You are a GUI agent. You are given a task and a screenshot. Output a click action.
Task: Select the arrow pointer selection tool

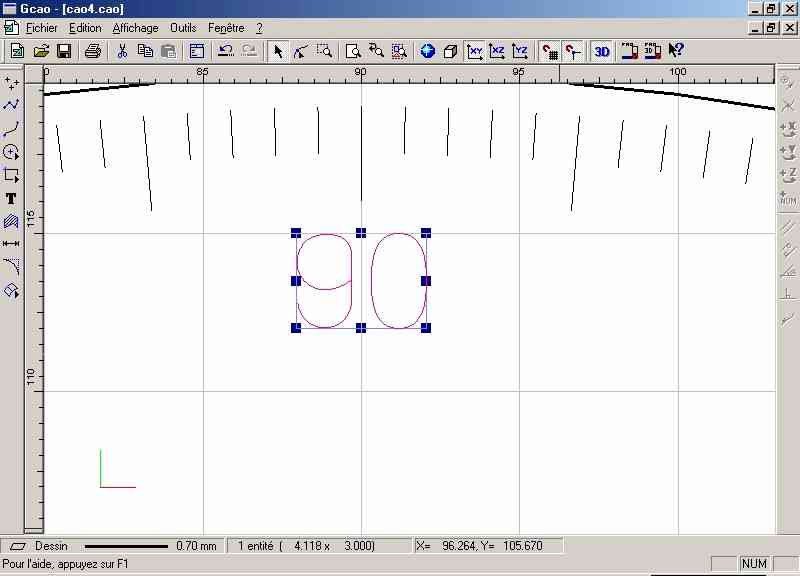click(278, 51)
